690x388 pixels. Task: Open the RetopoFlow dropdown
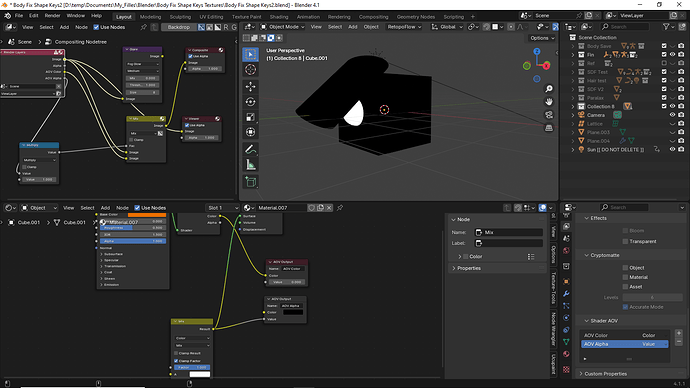pos(404,27)
